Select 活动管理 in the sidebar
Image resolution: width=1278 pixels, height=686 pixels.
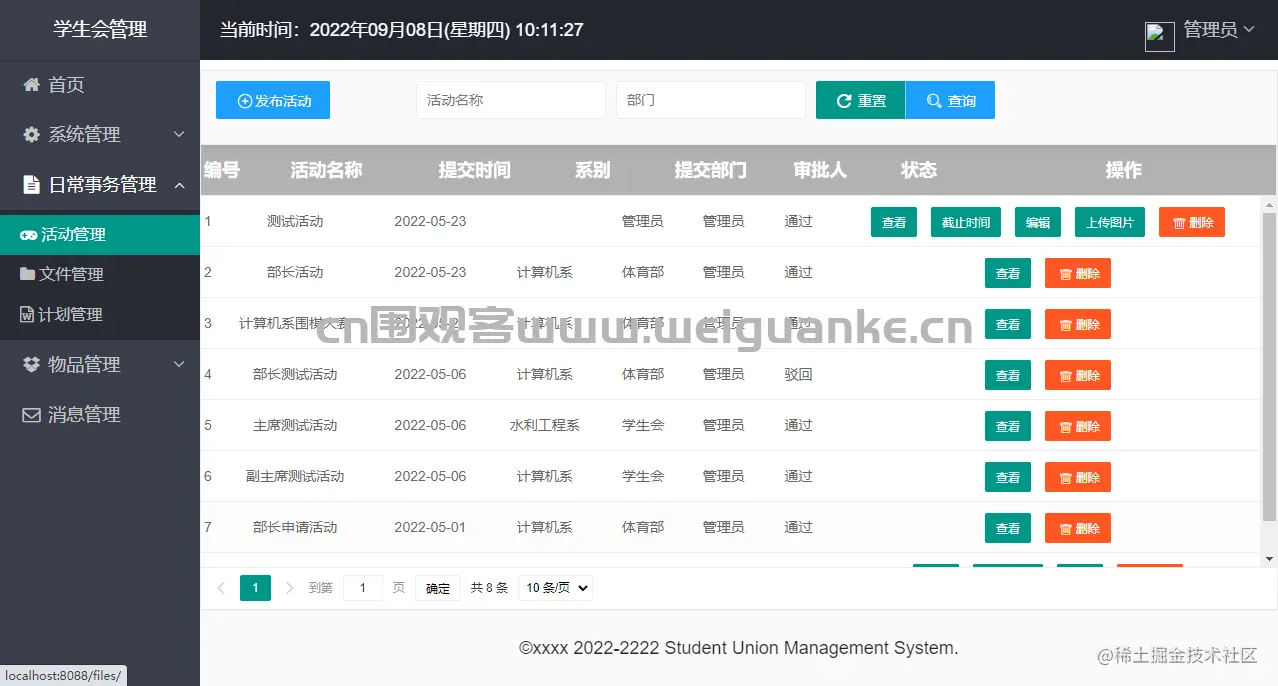(x=100, y=235)
